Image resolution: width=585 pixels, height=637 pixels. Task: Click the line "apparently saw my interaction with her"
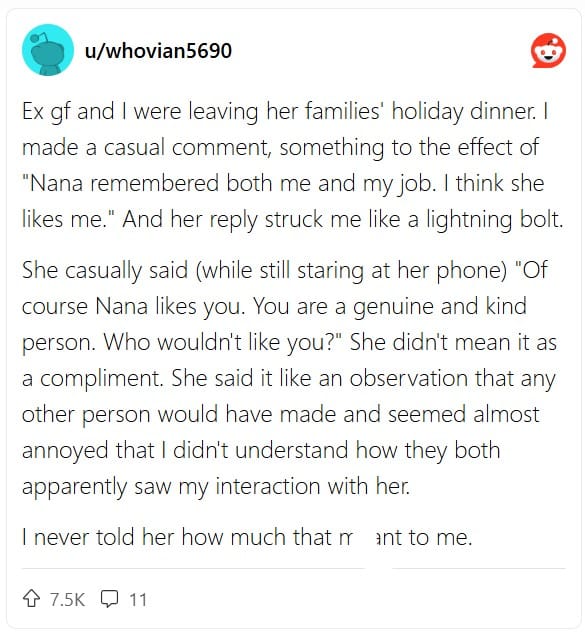click(x=216, y=486)
